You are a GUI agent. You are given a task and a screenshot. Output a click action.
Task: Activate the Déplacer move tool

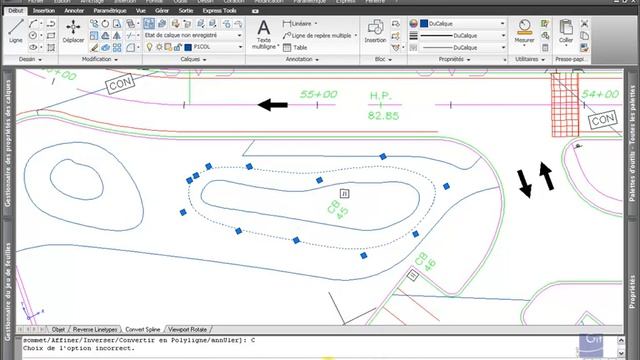coord(73,31)
